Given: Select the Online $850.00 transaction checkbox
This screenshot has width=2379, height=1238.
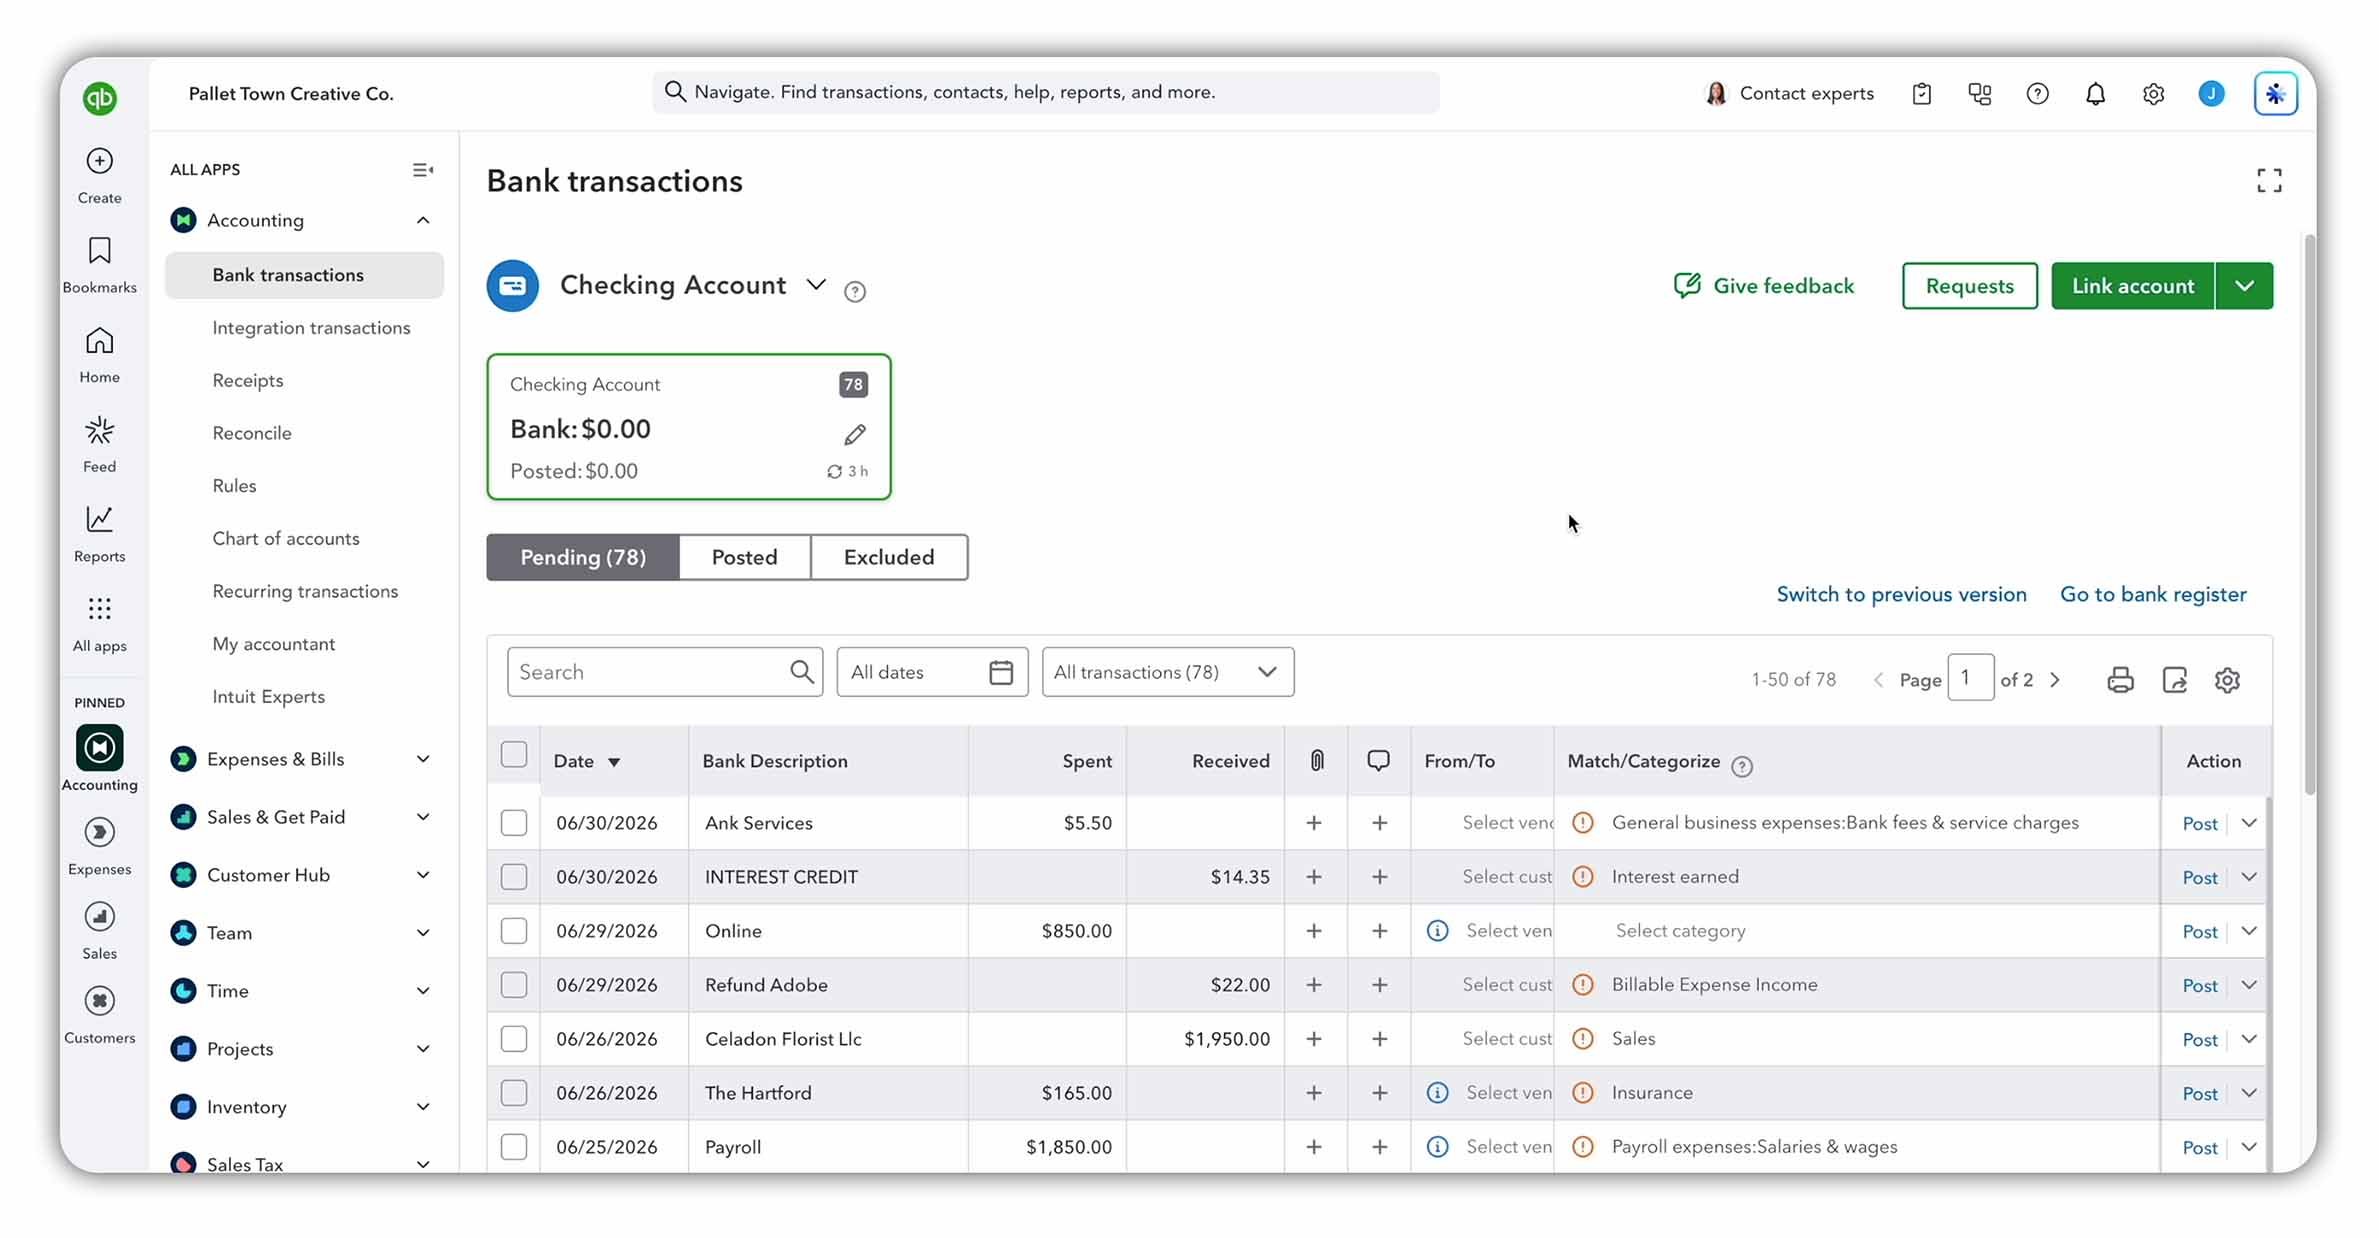Looking at the screenshot, I should pos(514,931).
